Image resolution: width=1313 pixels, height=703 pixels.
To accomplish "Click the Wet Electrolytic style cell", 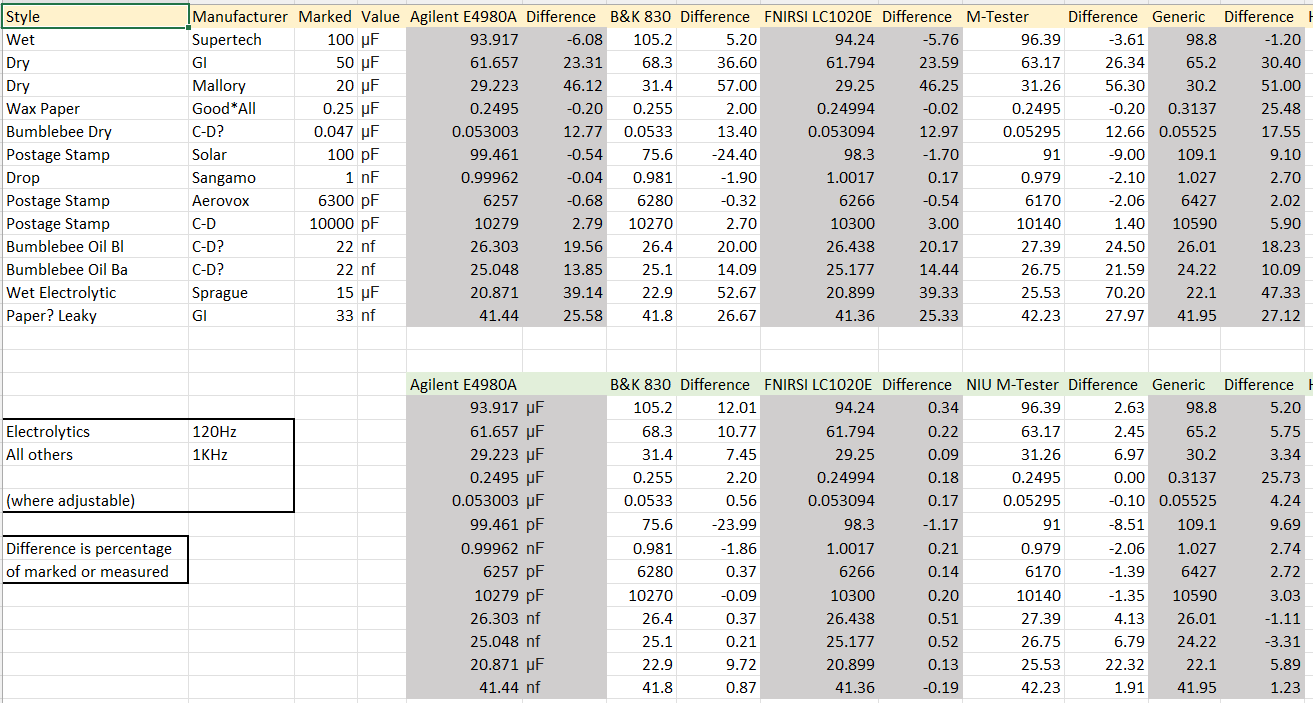I will (x=95, y=293).
